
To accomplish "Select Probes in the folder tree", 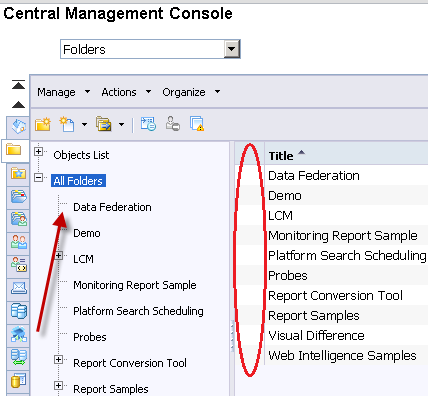I will [90, 337].
